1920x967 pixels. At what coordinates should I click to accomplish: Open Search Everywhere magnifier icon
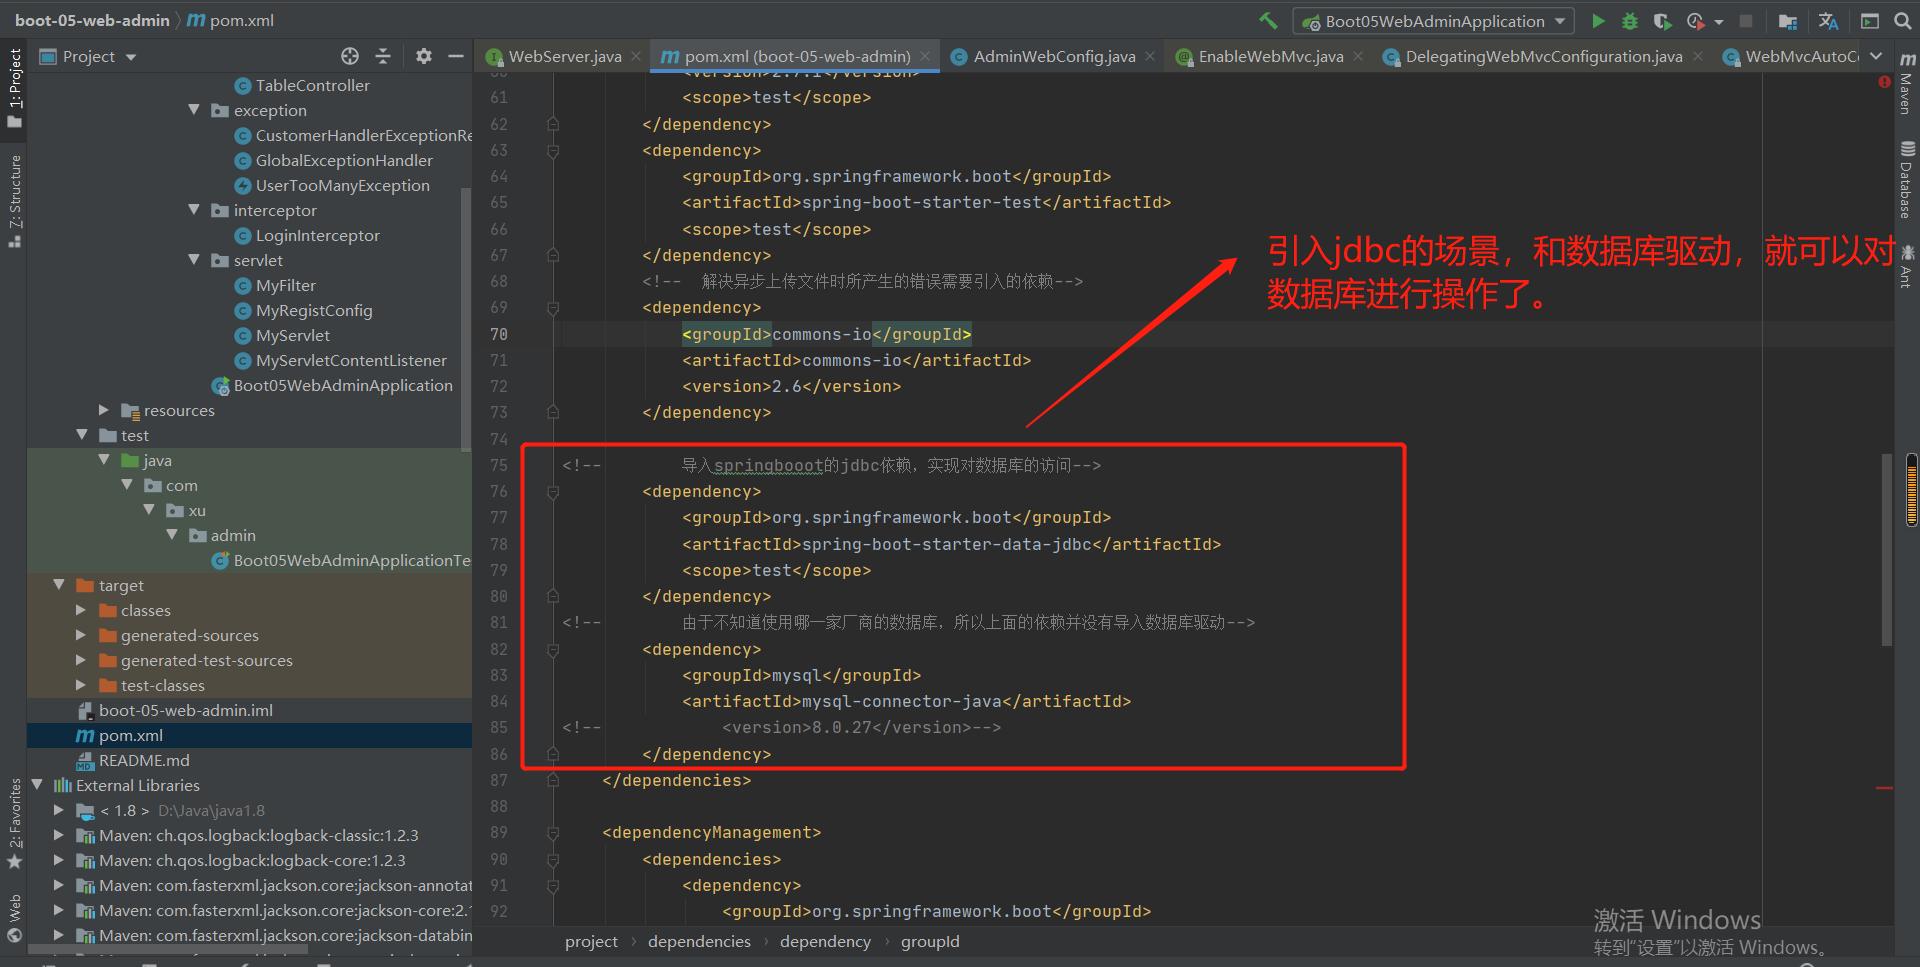pos(1902,20)
